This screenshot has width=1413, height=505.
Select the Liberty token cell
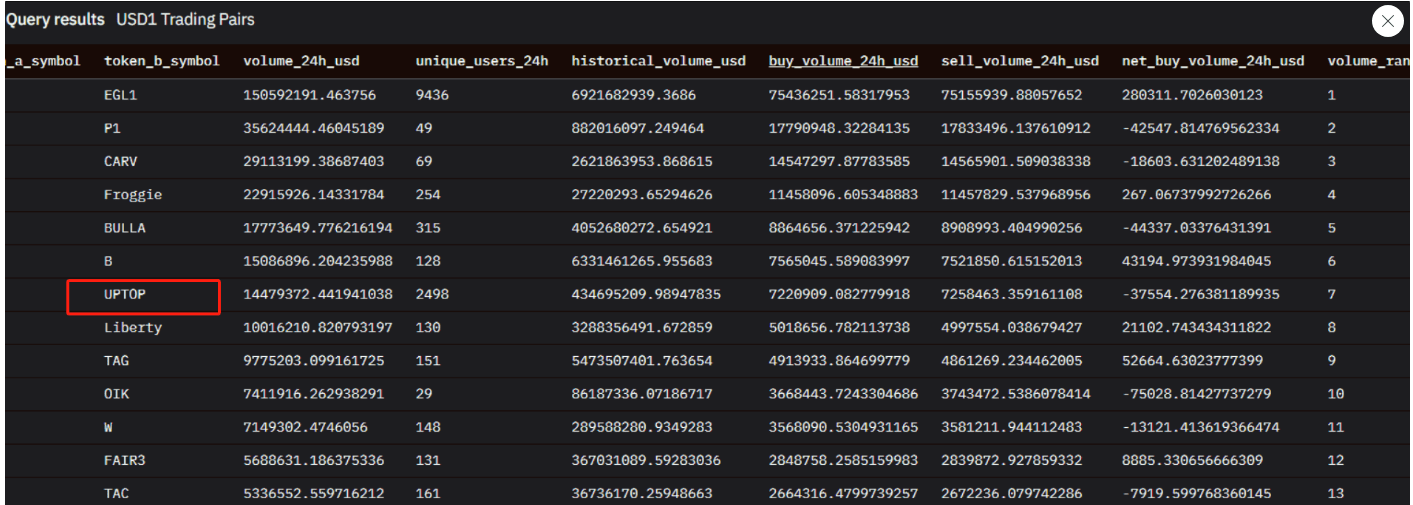pos(133,328)
